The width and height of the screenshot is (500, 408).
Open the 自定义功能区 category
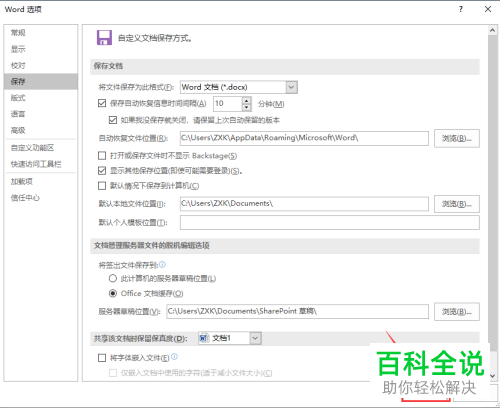coord(41,148)
